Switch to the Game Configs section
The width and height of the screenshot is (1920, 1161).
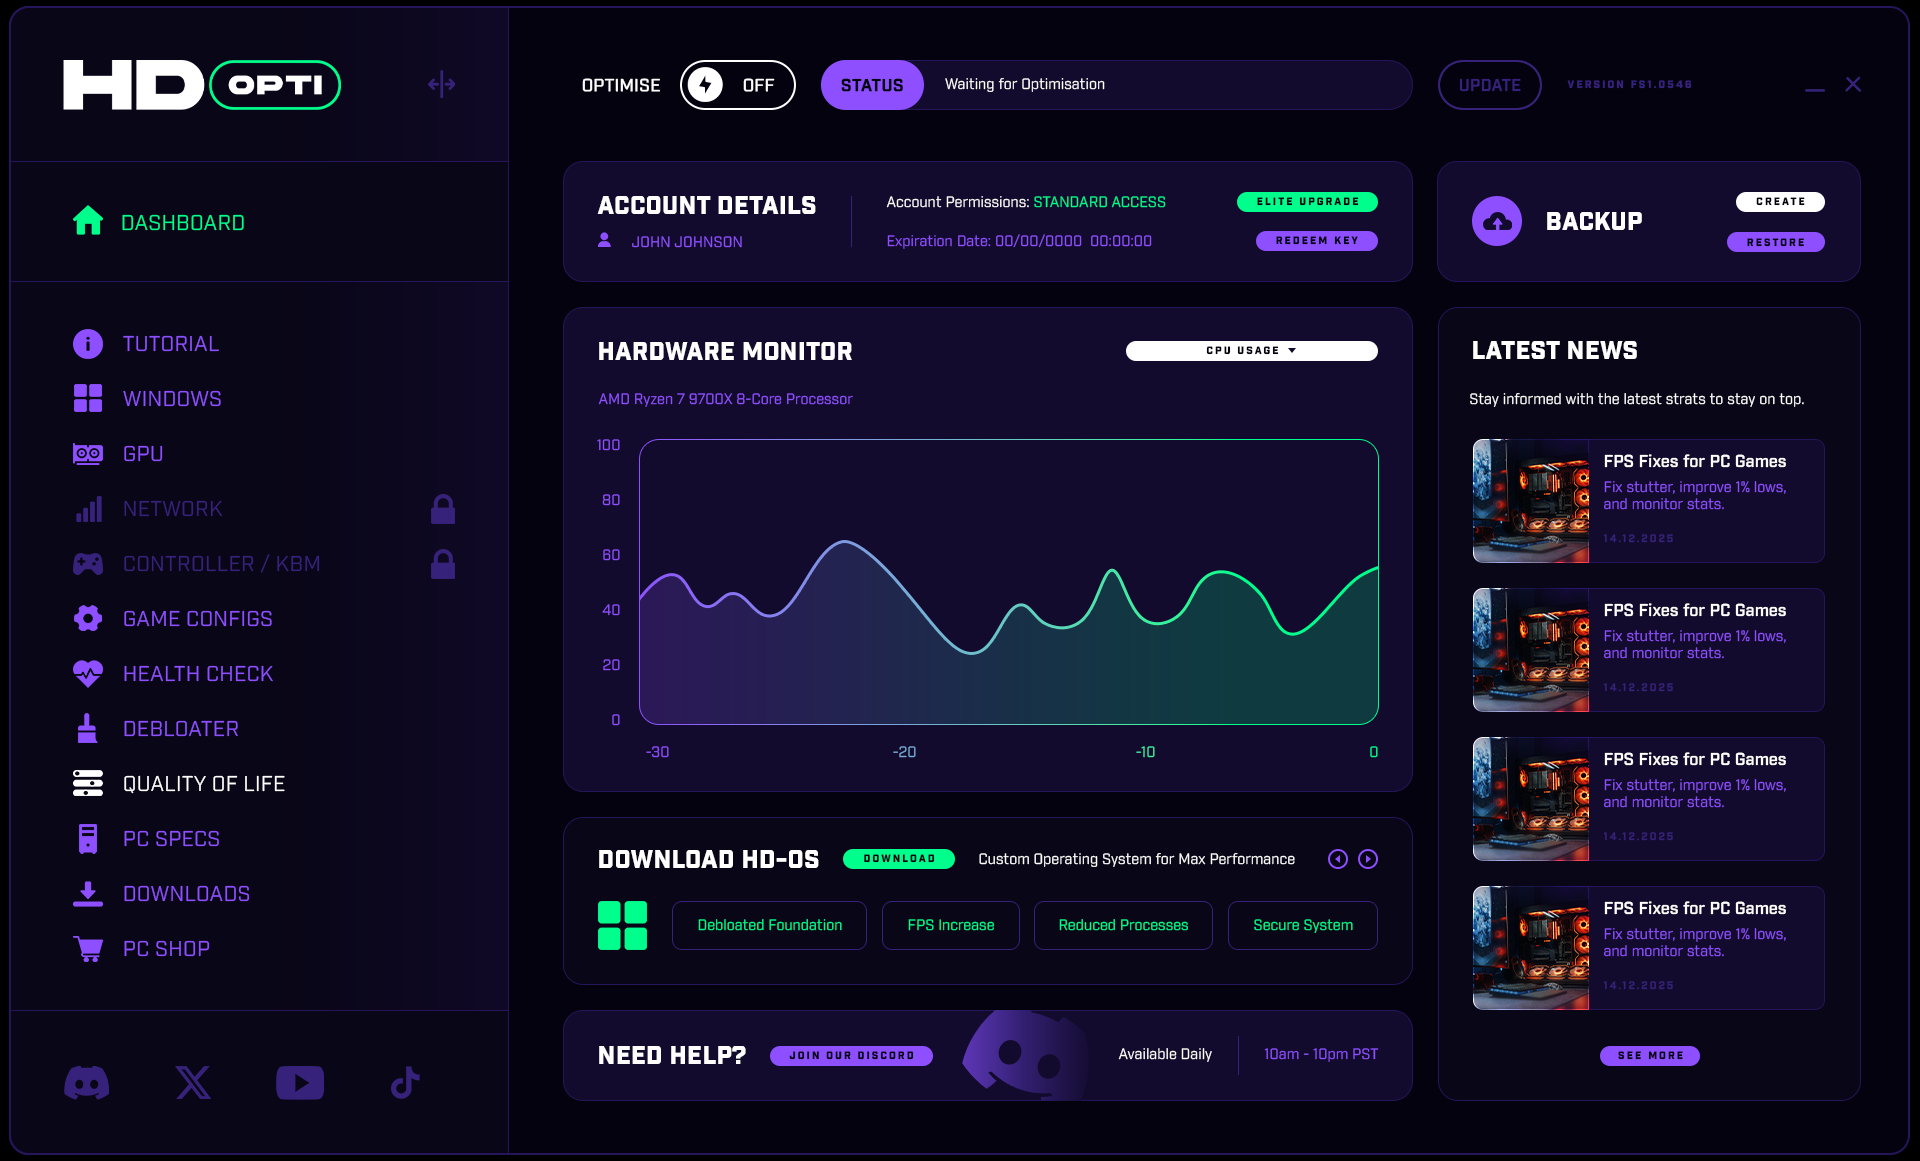click(197, 618)
